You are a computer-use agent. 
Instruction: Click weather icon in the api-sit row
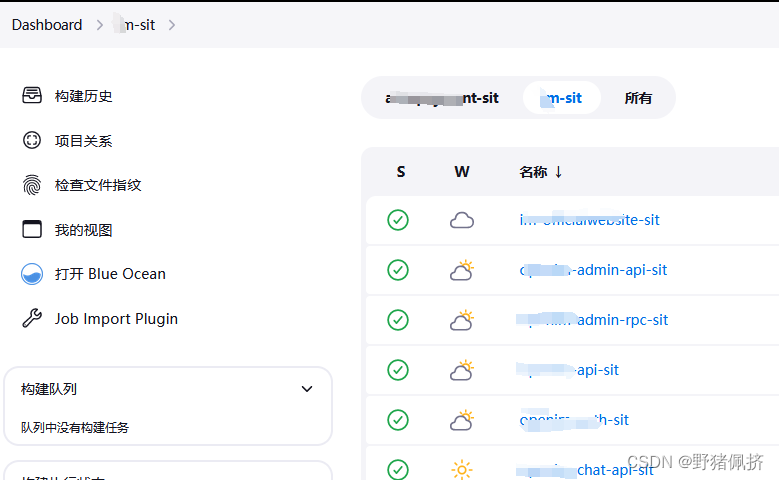pyautogui.click(x=462, y=370)
